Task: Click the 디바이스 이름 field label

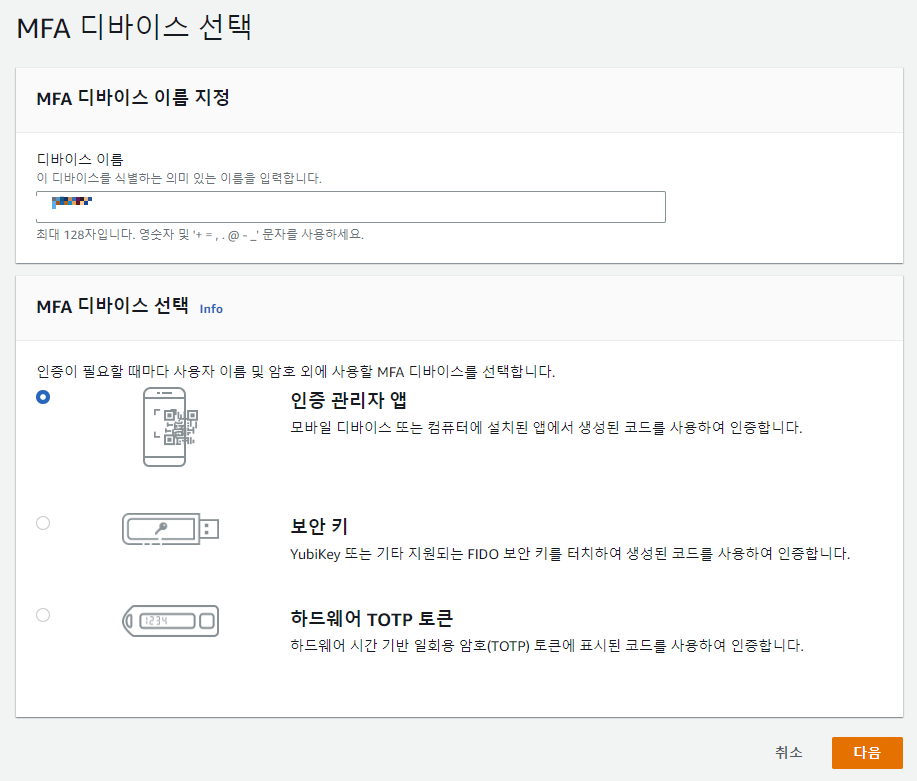Action: pyautogui.click(x=80, y=159)
